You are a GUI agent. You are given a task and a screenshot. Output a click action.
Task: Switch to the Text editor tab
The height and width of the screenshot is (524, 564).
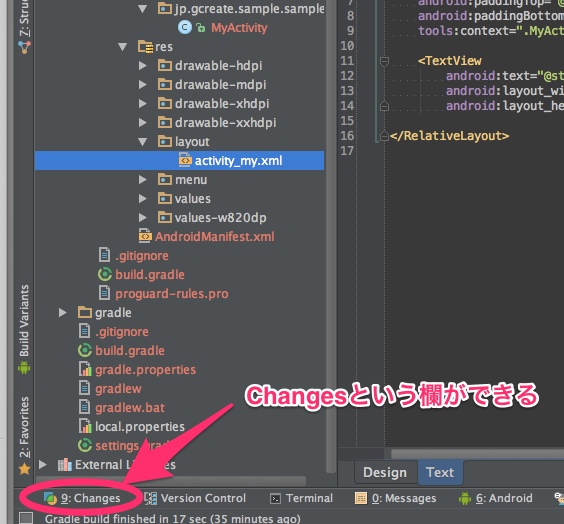440,472
